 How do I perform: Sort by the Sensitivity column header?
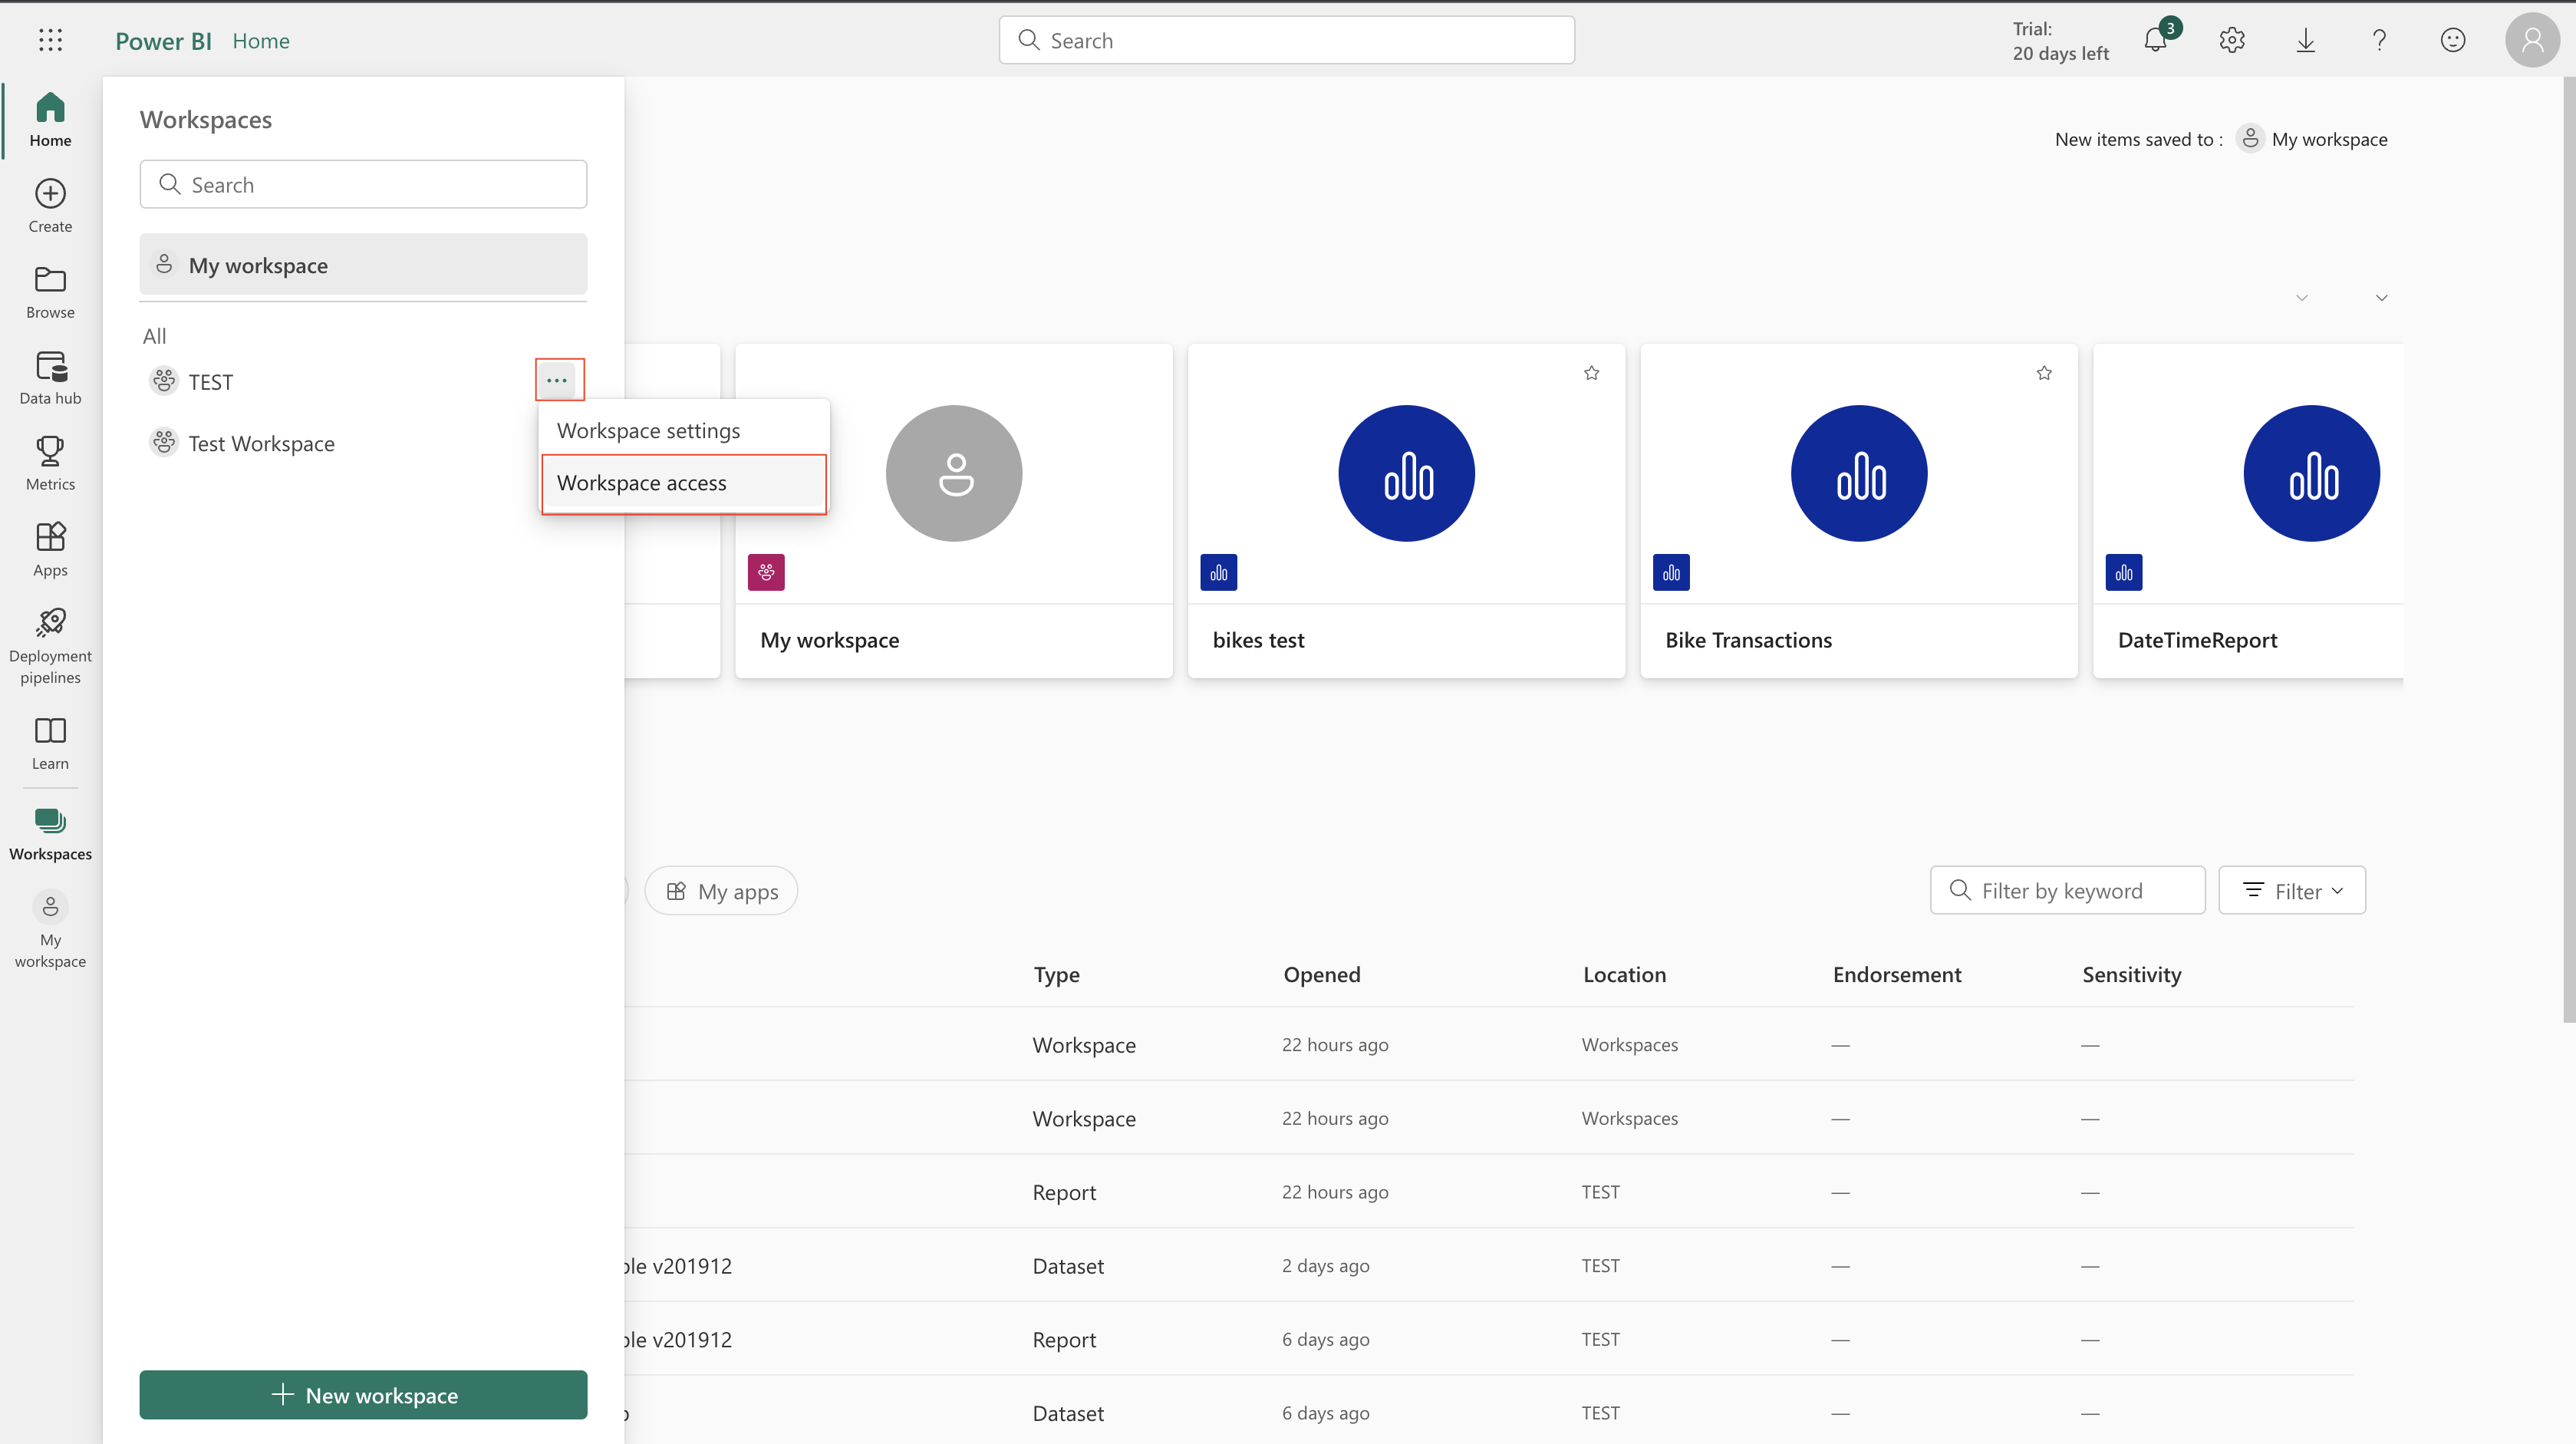tap(2132, 975)
